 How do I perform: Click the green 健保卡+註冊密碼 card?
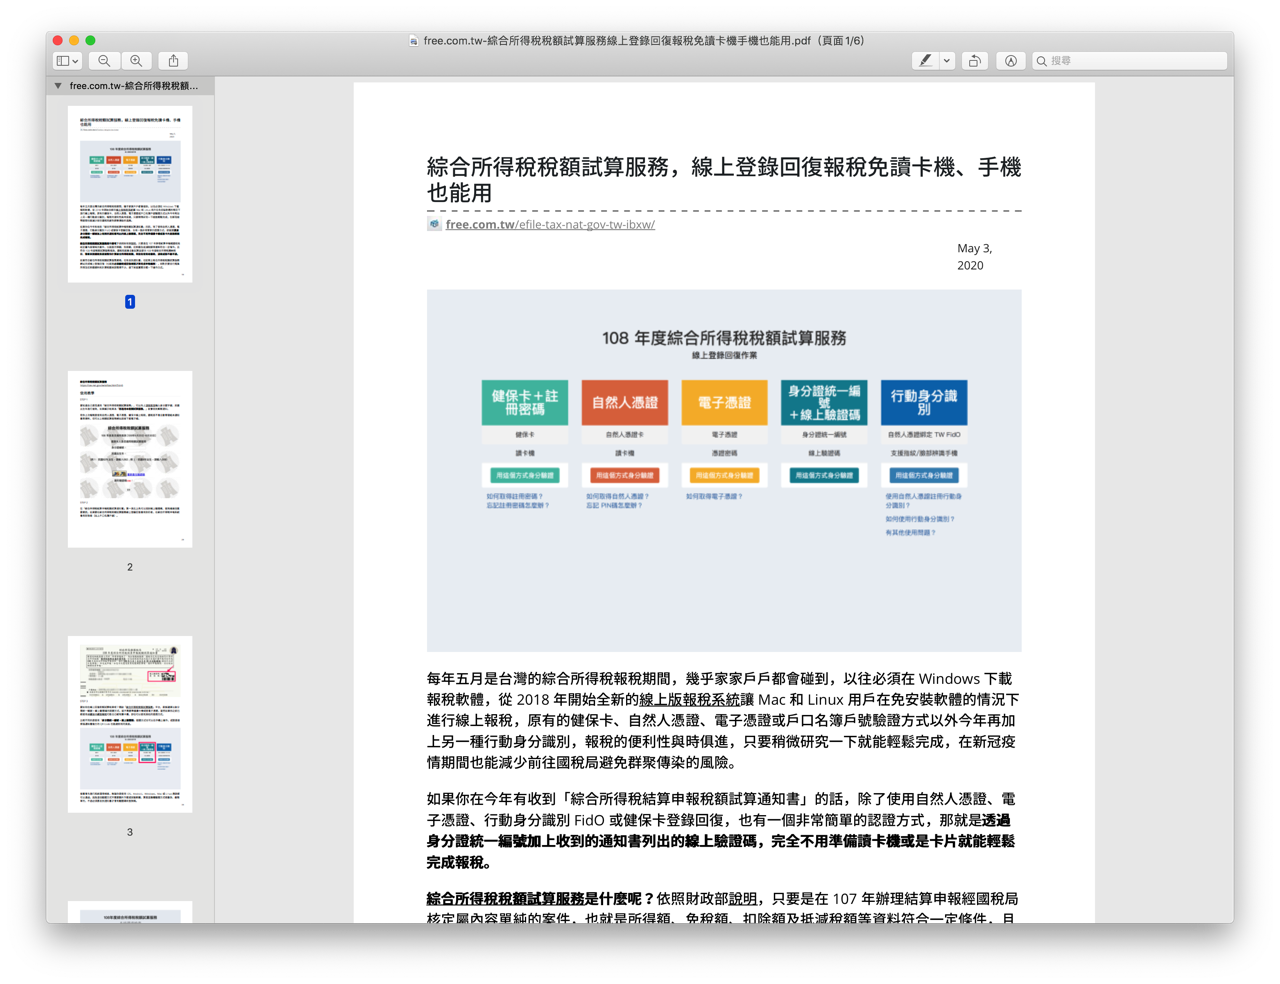(525, 403)
